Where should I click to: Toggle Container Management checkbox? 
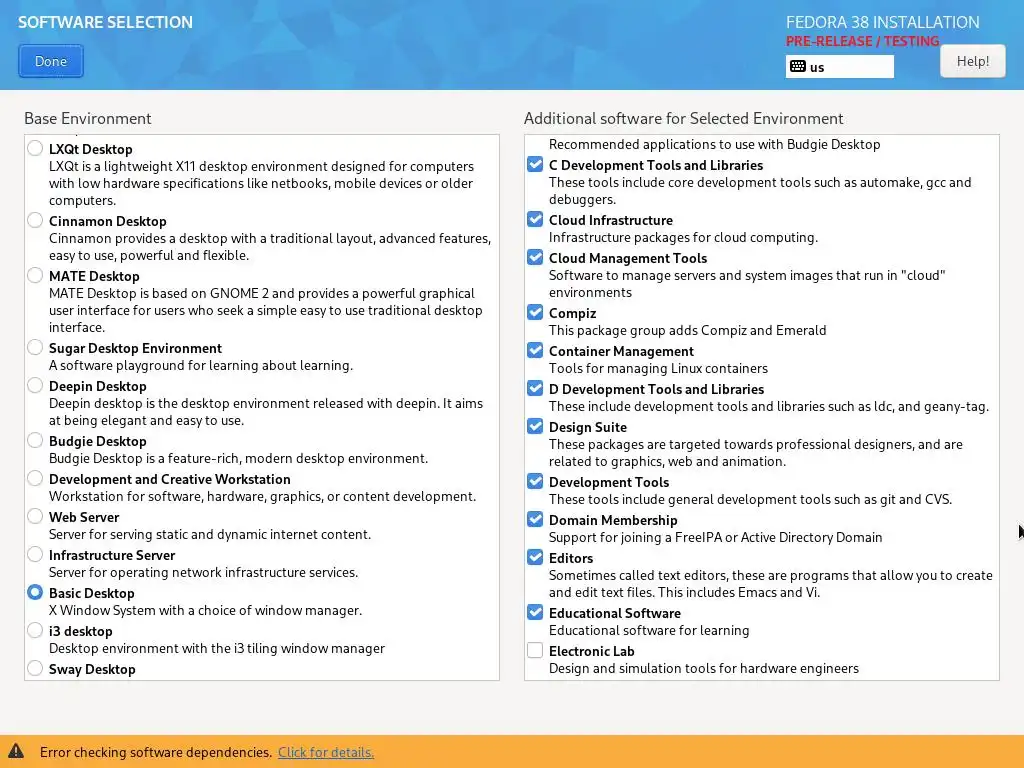pos(535,350)
